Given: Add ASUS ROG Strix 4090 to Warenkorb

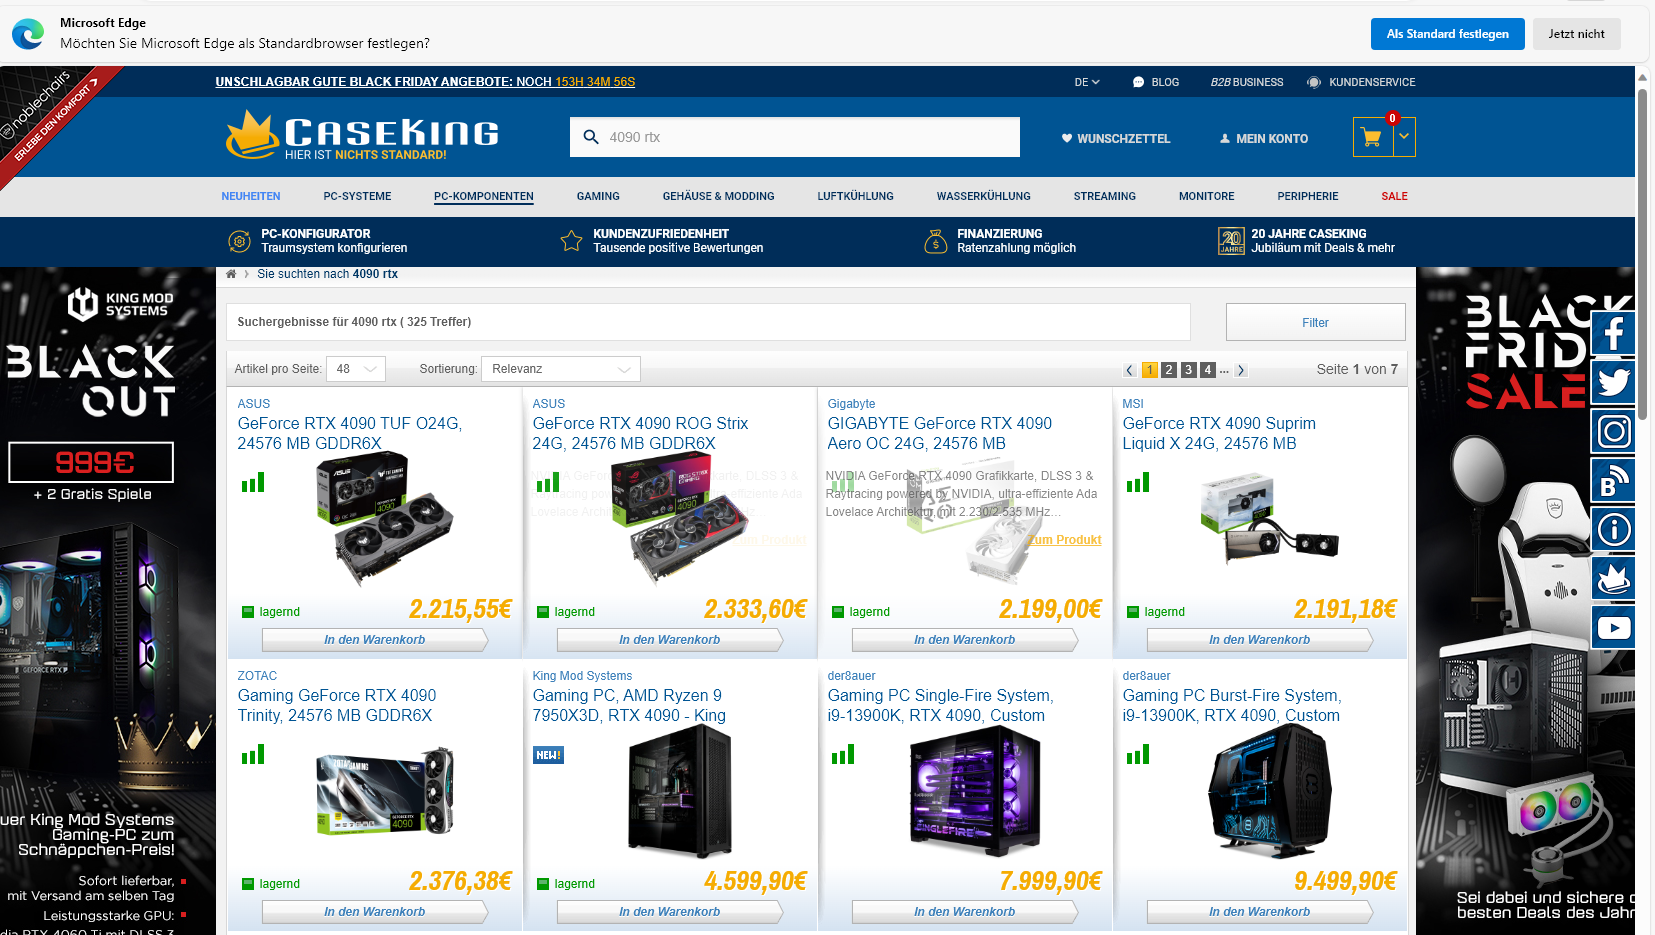Looking at the screenshot, I should tap(669, 640).
